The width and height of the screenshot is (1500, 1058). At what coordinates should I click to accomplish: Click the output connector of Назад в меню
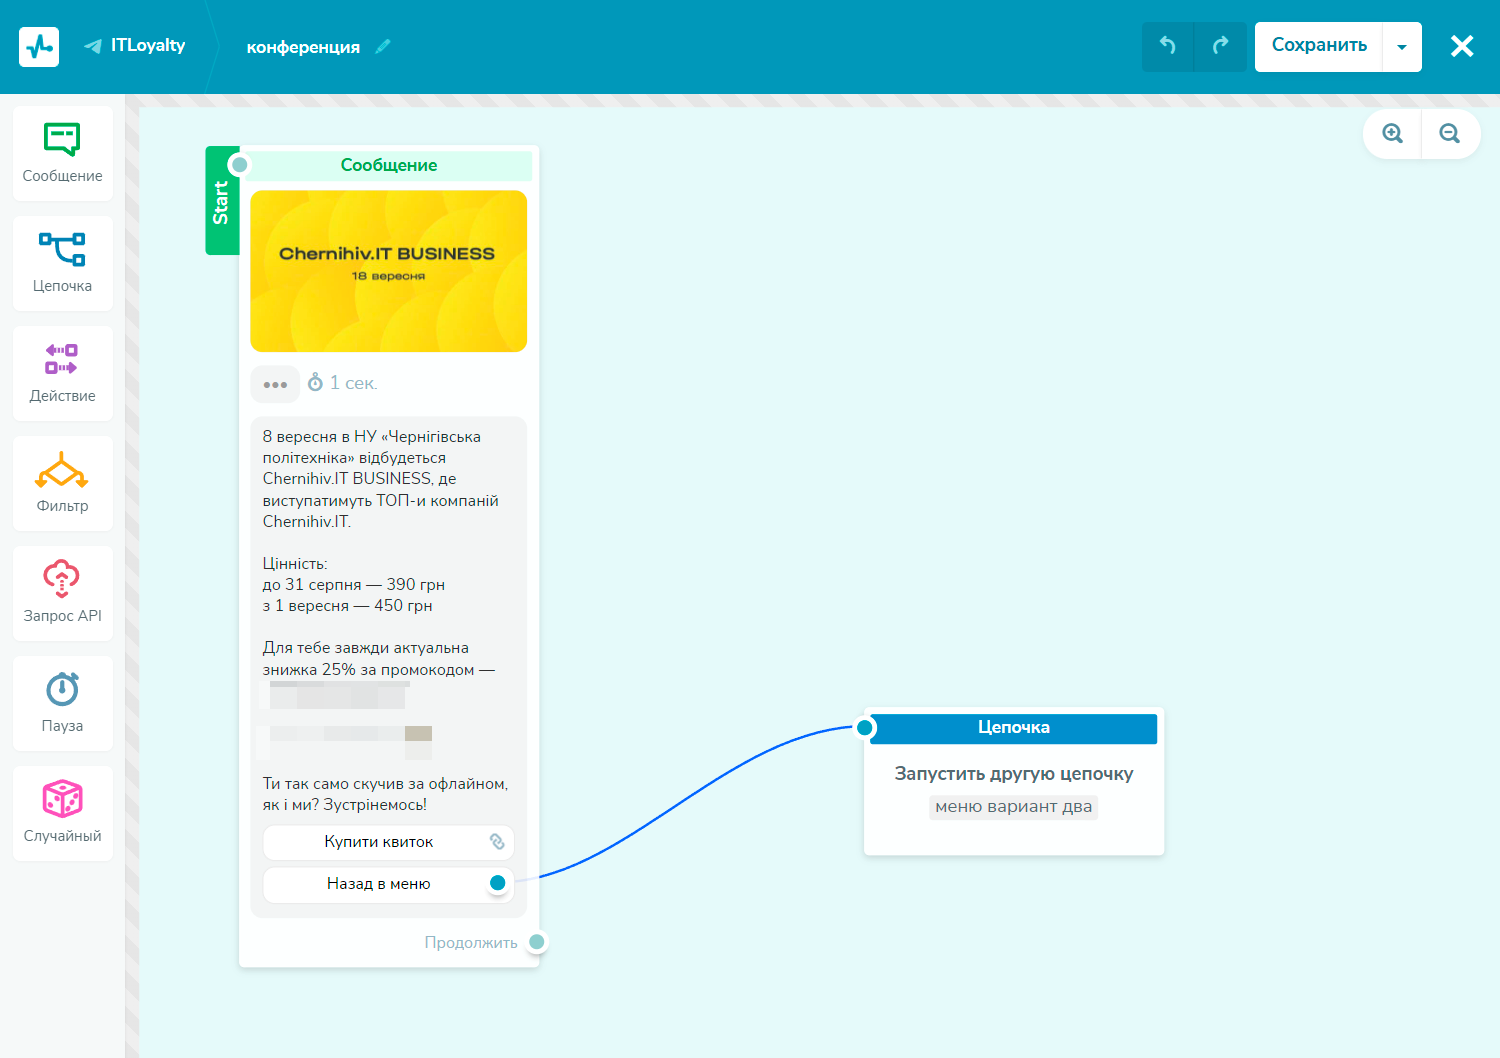(x=497, y=883)
